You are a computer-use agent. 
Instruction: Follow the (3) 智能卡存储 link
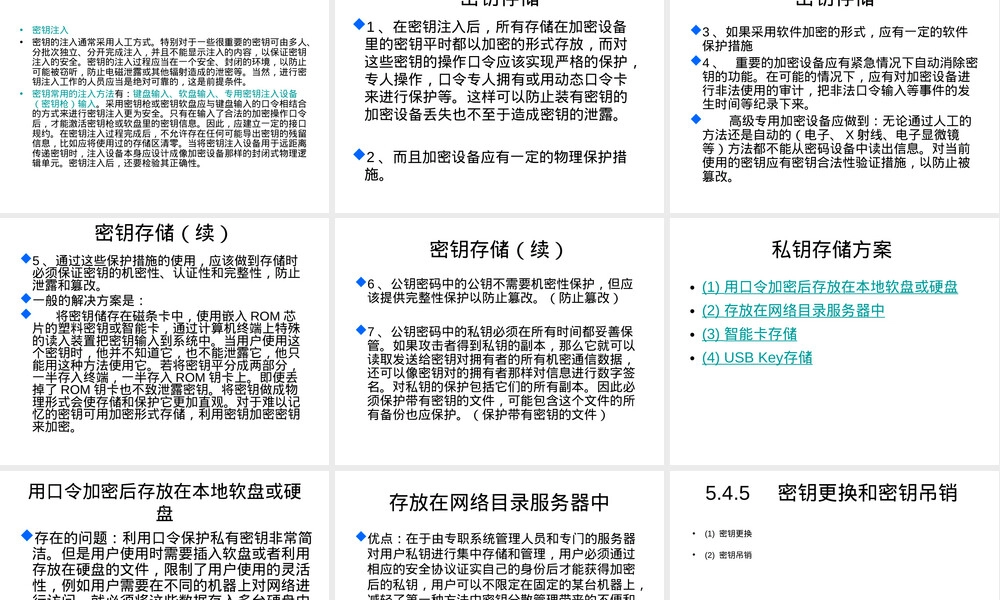[749, 334]
